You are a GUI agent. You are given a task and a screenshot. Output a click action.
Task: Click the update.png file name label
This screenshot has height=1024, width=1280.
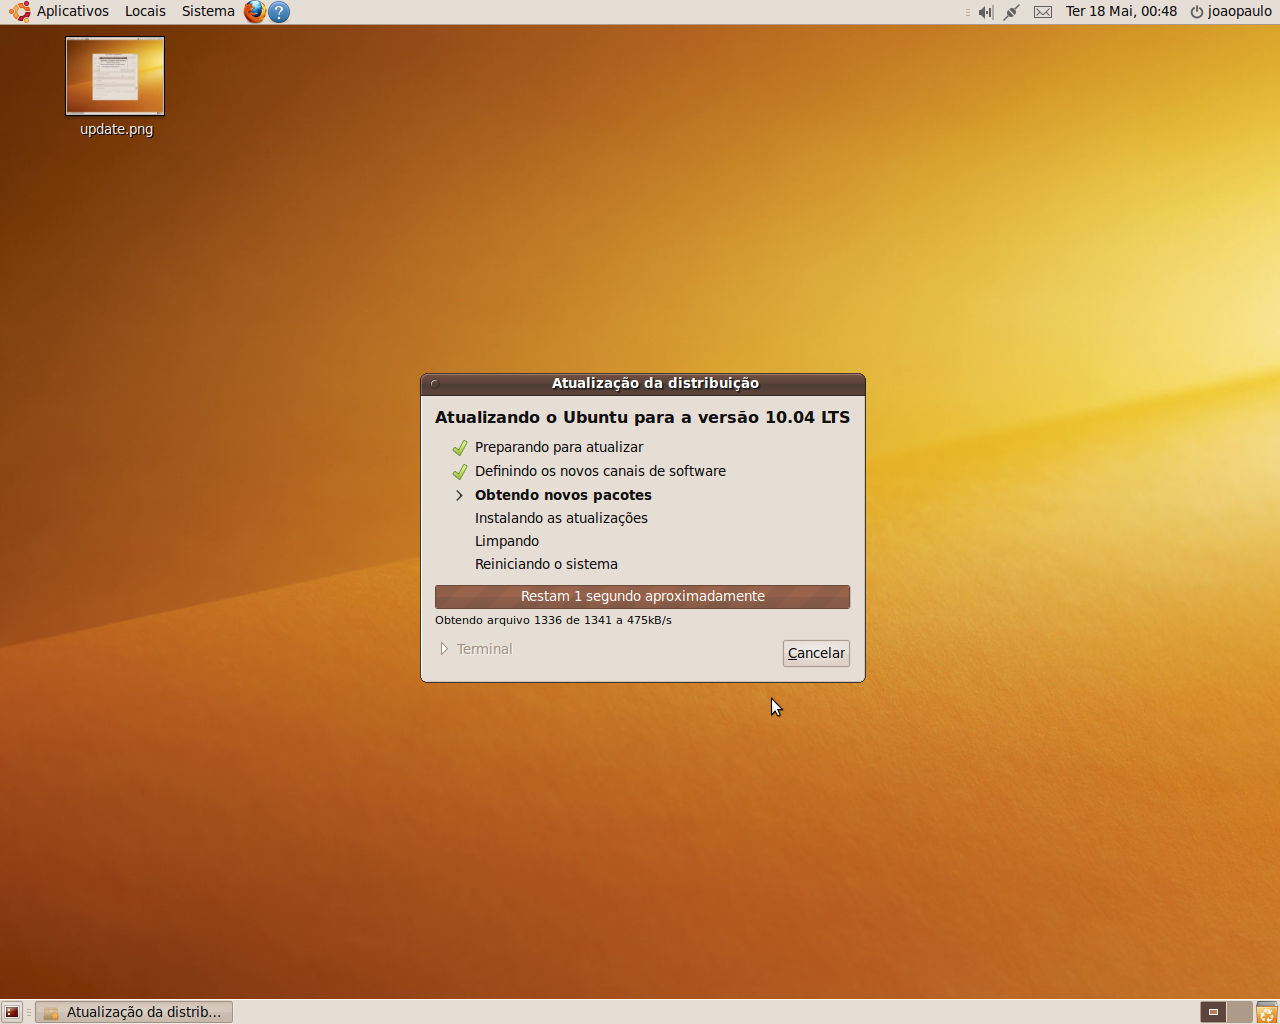pyautogui.click(x=116, y=129)
